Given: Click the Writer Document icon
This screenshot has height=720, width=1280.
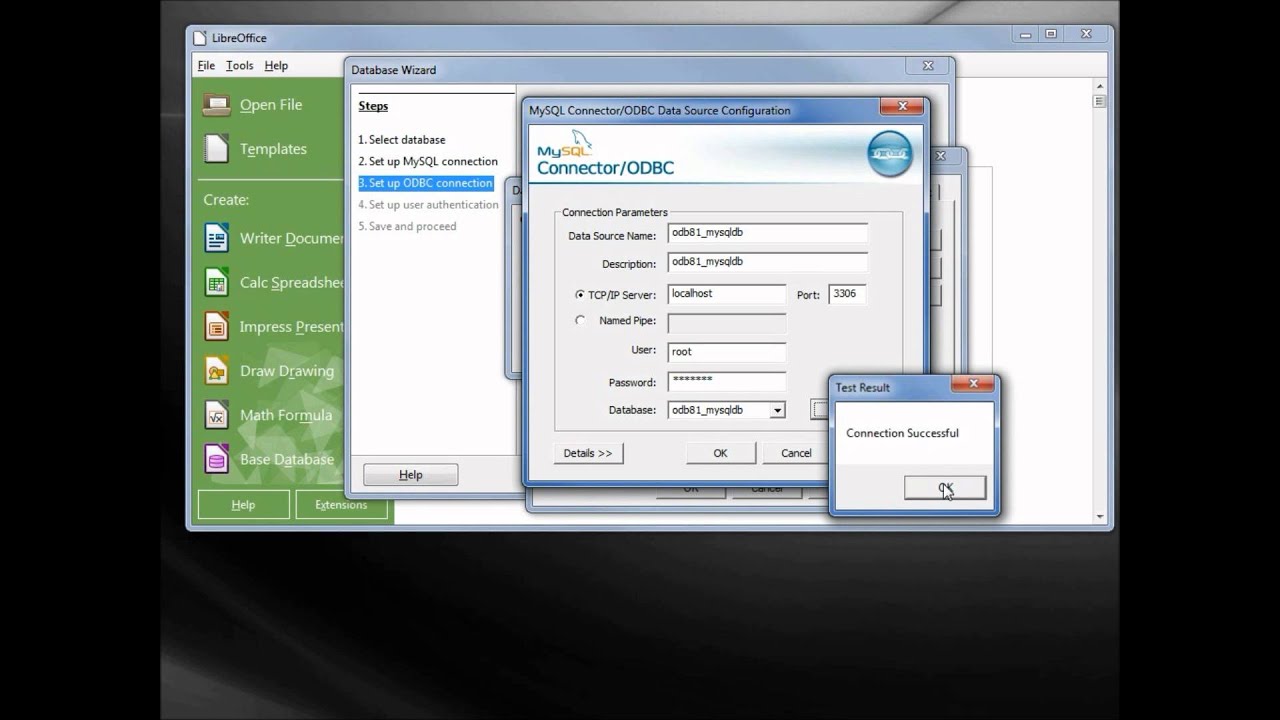Looking at the screenshot, I should click(216, 238).
